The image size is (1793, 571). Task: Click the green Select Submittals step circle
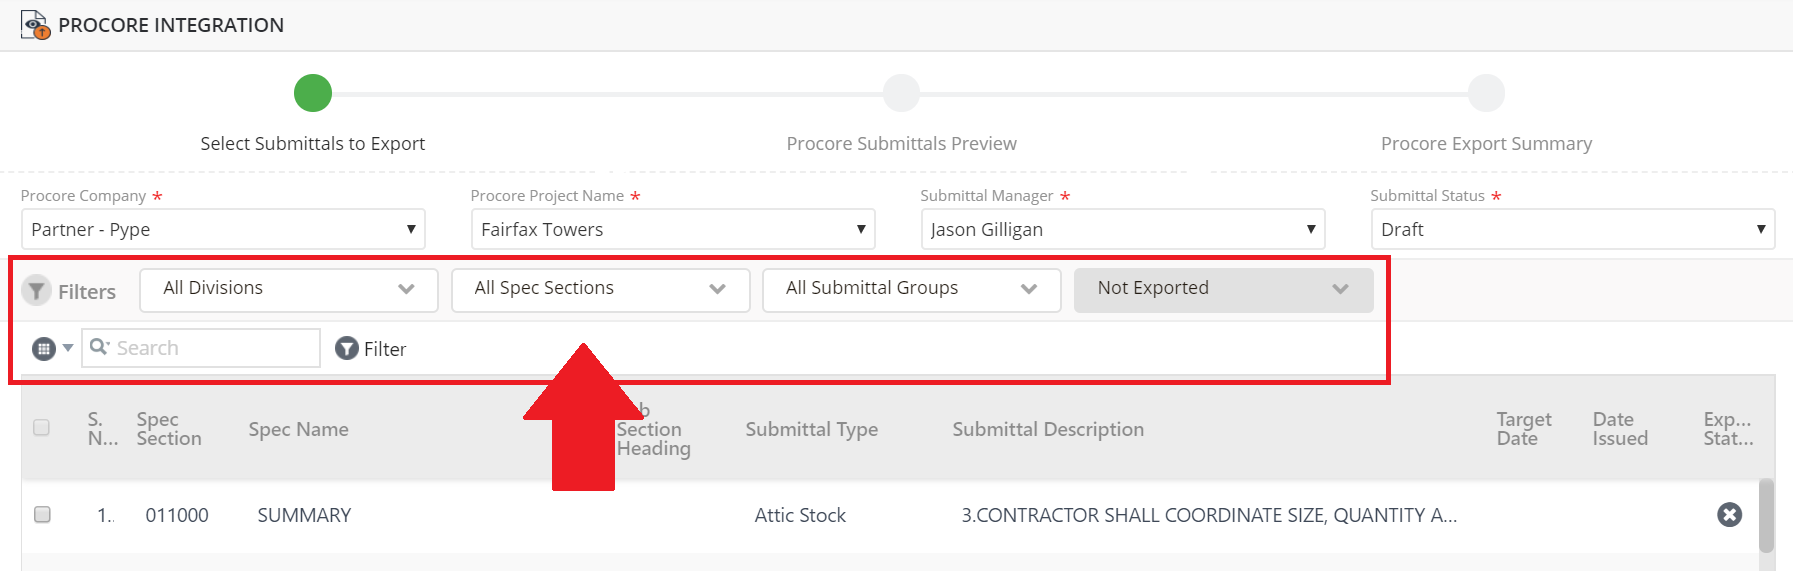313,93
